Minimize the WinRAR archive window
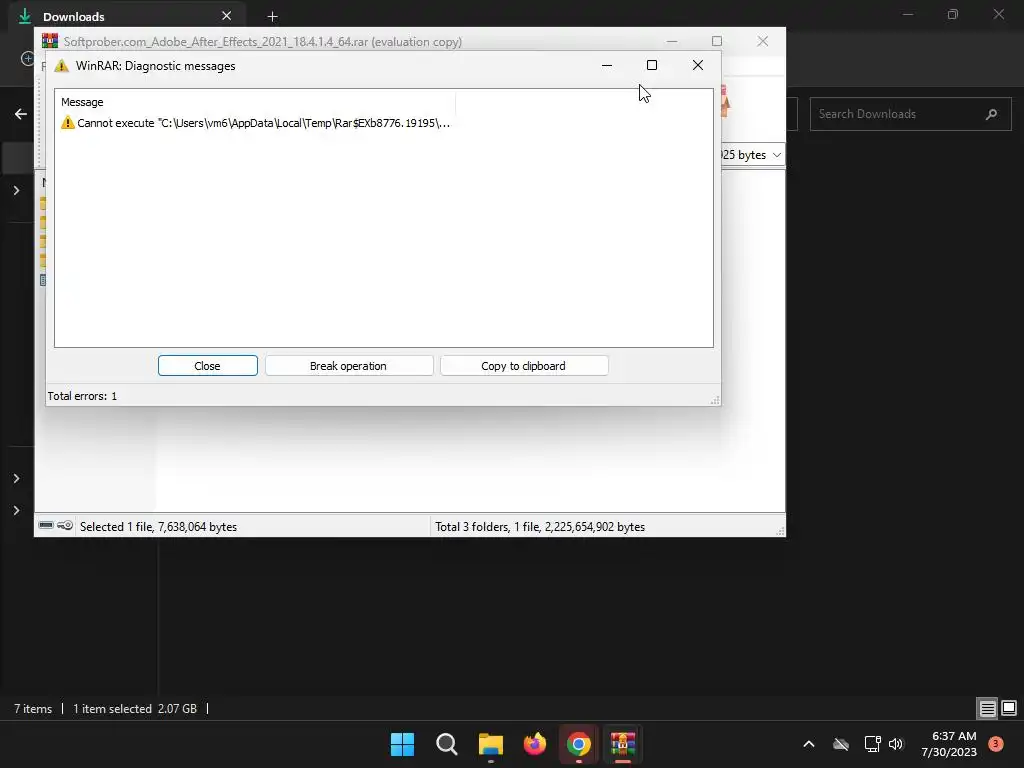 pyautogui.click(x=672, y=41)
